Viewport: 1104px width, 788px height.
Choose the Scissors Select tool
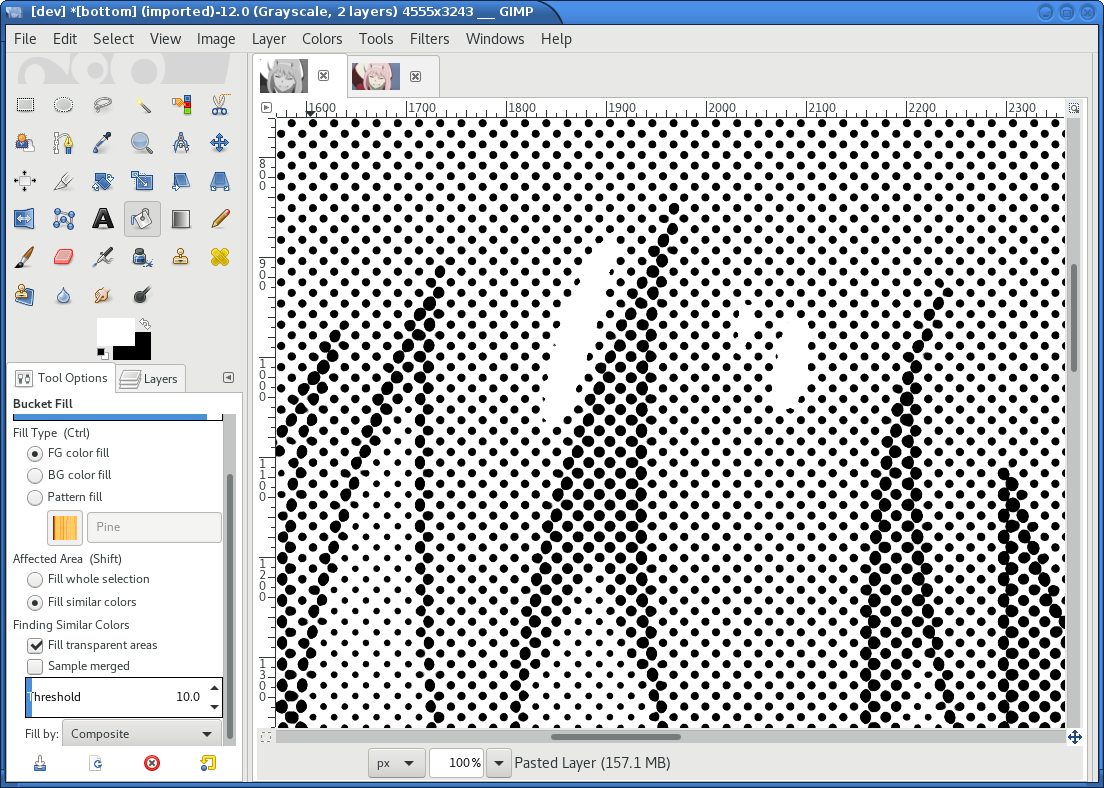220,105
